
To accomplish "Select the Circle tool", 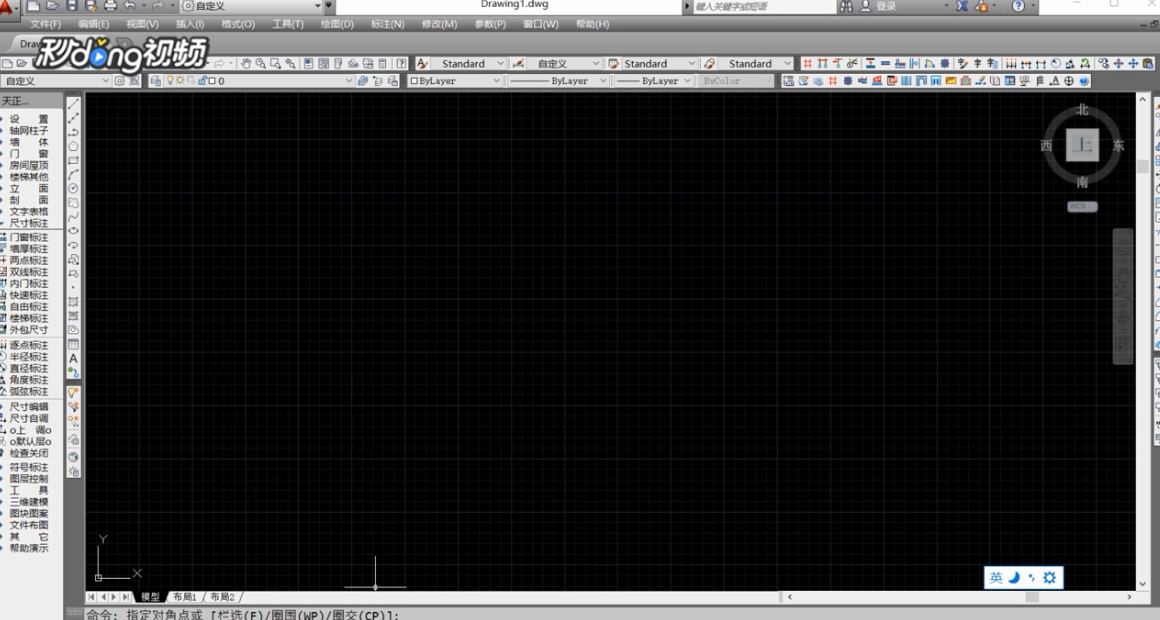I will point(73,189).
